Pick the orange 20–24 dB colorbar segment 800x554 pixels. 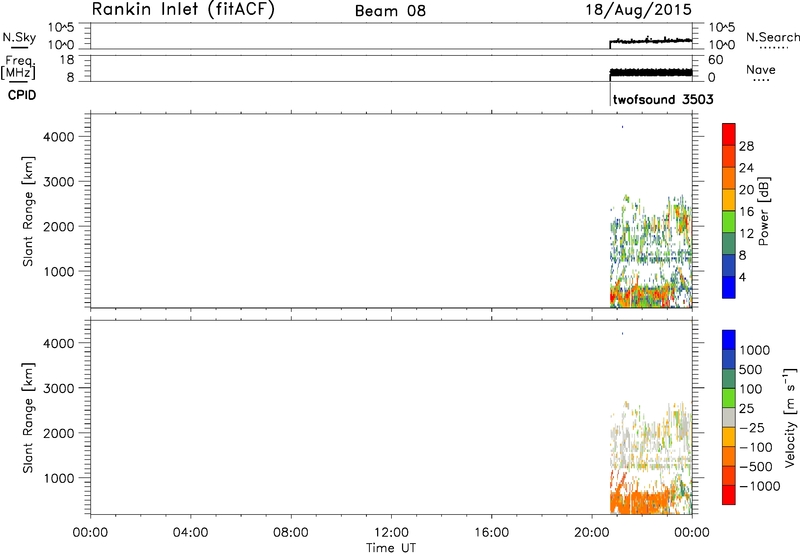tap(729, 178)
